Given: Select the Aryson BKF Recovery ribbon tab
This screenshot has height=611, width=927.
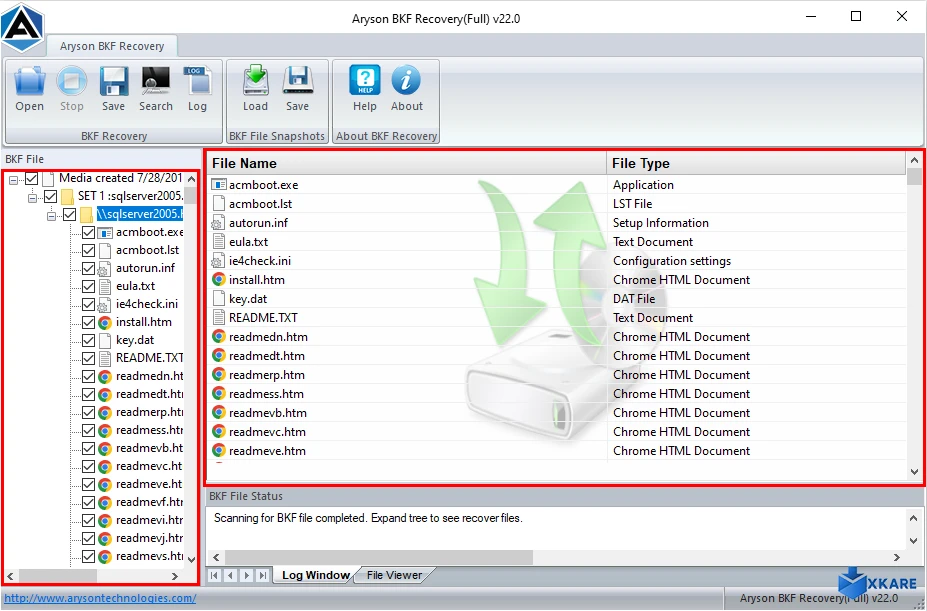Looking at the screenshot, I should coord(112,46).
